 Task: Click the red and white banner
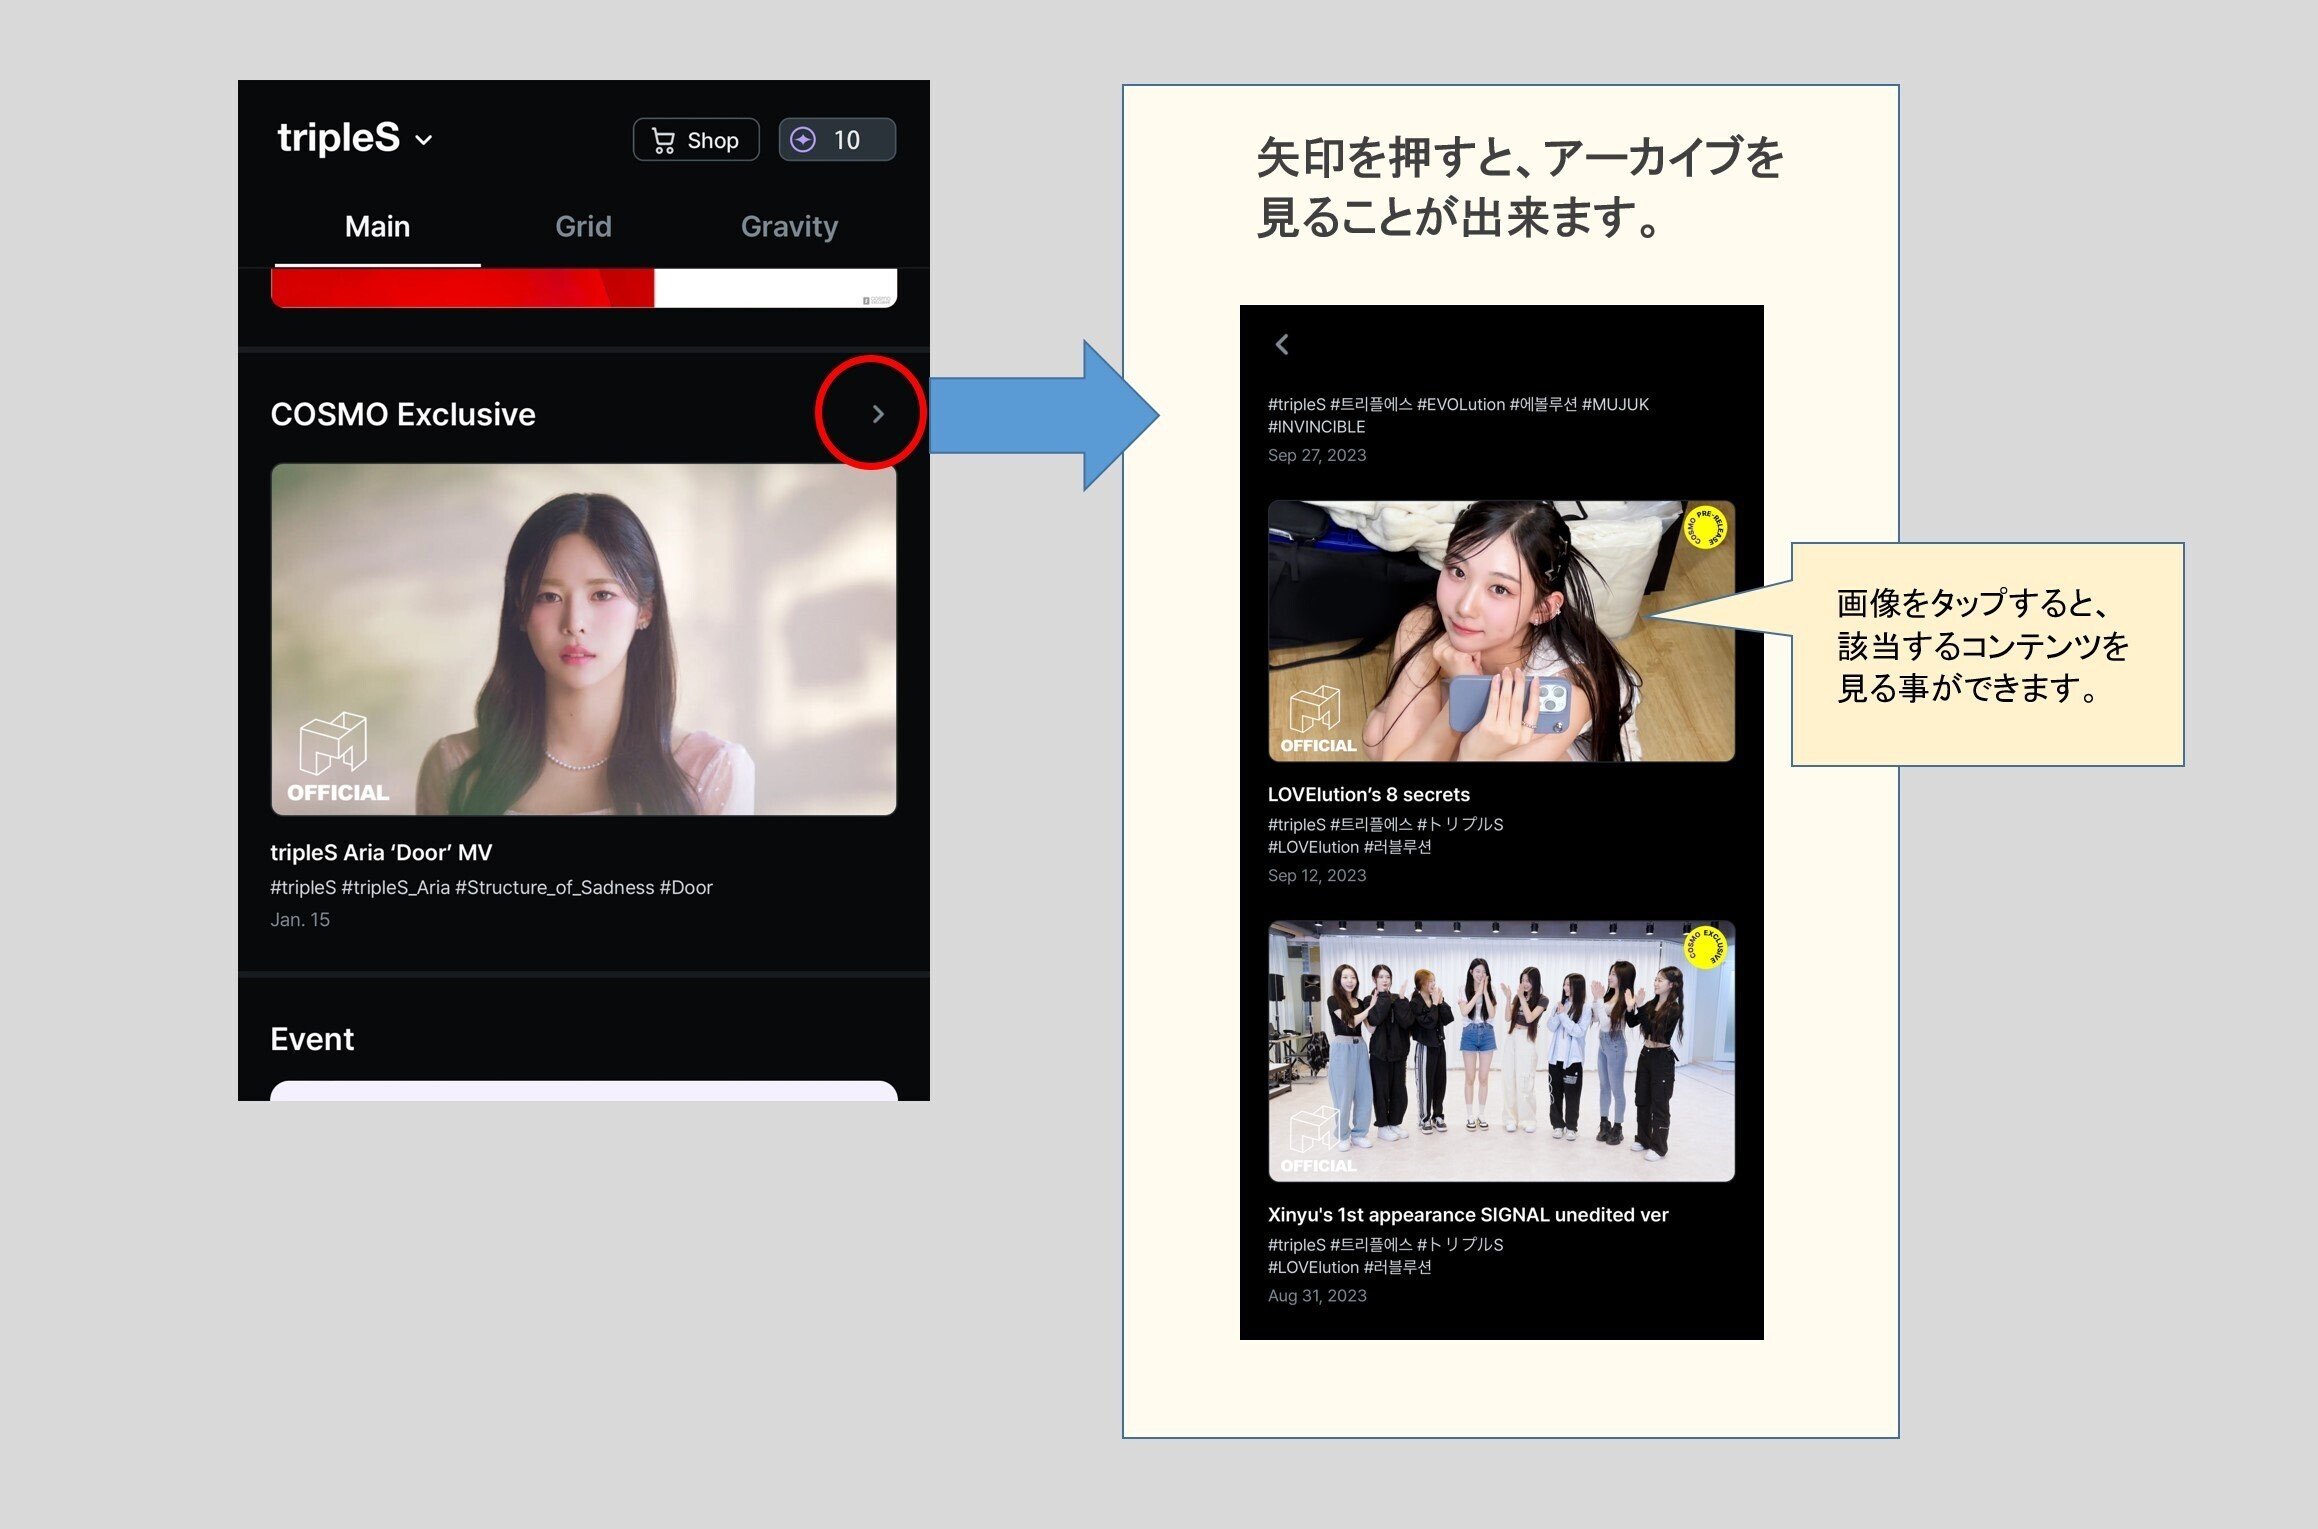[583, 288]
